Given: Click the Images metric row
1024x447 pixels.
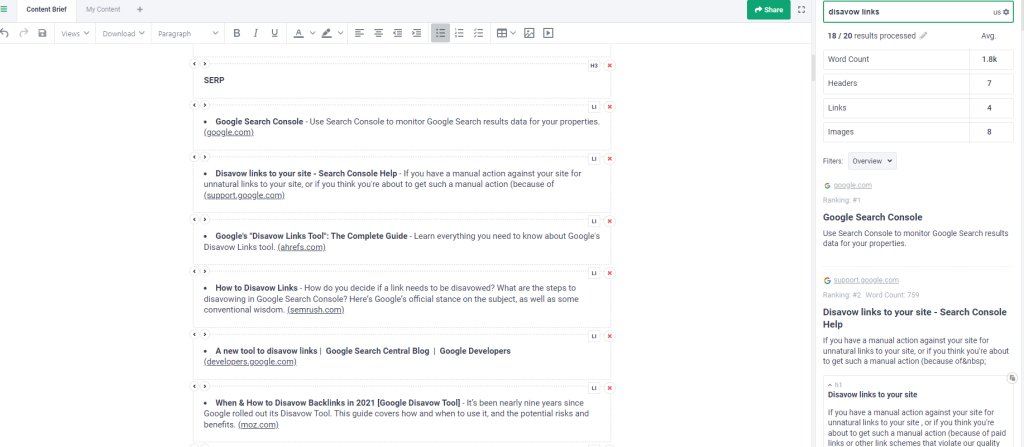Looking at the screenshot, I should point(916,131).
